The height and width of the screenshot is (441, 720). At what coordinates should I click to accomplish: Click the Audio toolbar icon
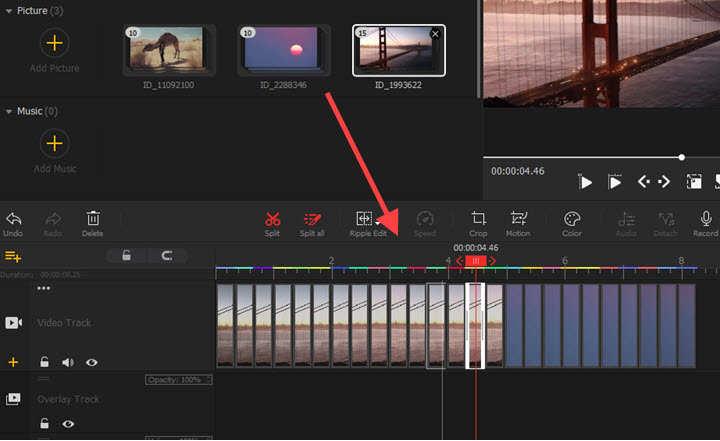tap(626, 219)
